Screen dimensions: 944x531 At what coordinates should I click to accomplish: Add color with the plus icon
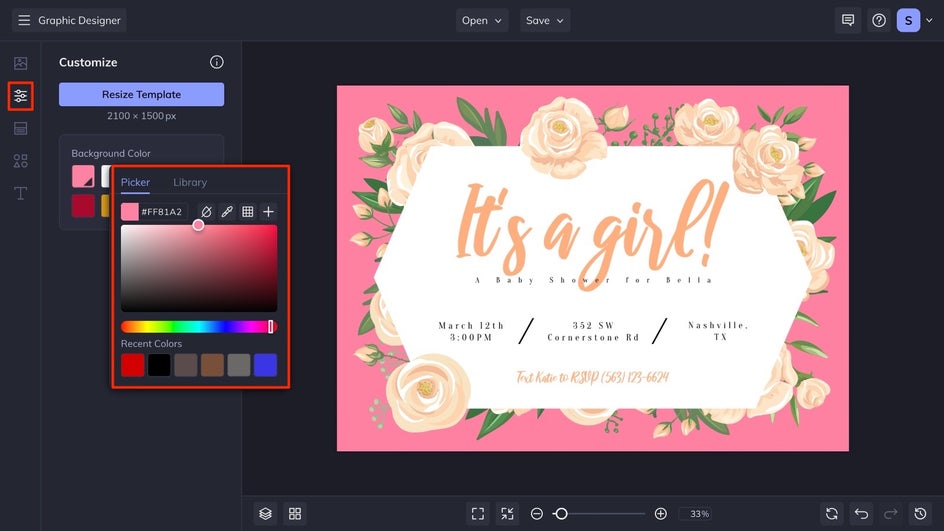point(268,212)
